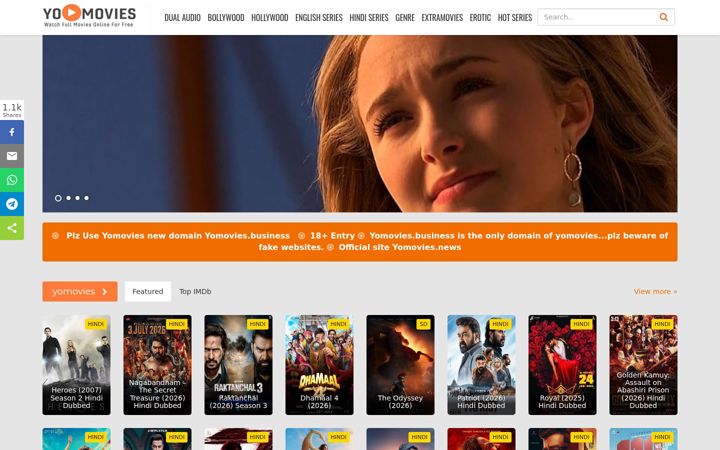Switch to the Top IMDb tab
Screen dimensions: 720x450
point(195,292)
